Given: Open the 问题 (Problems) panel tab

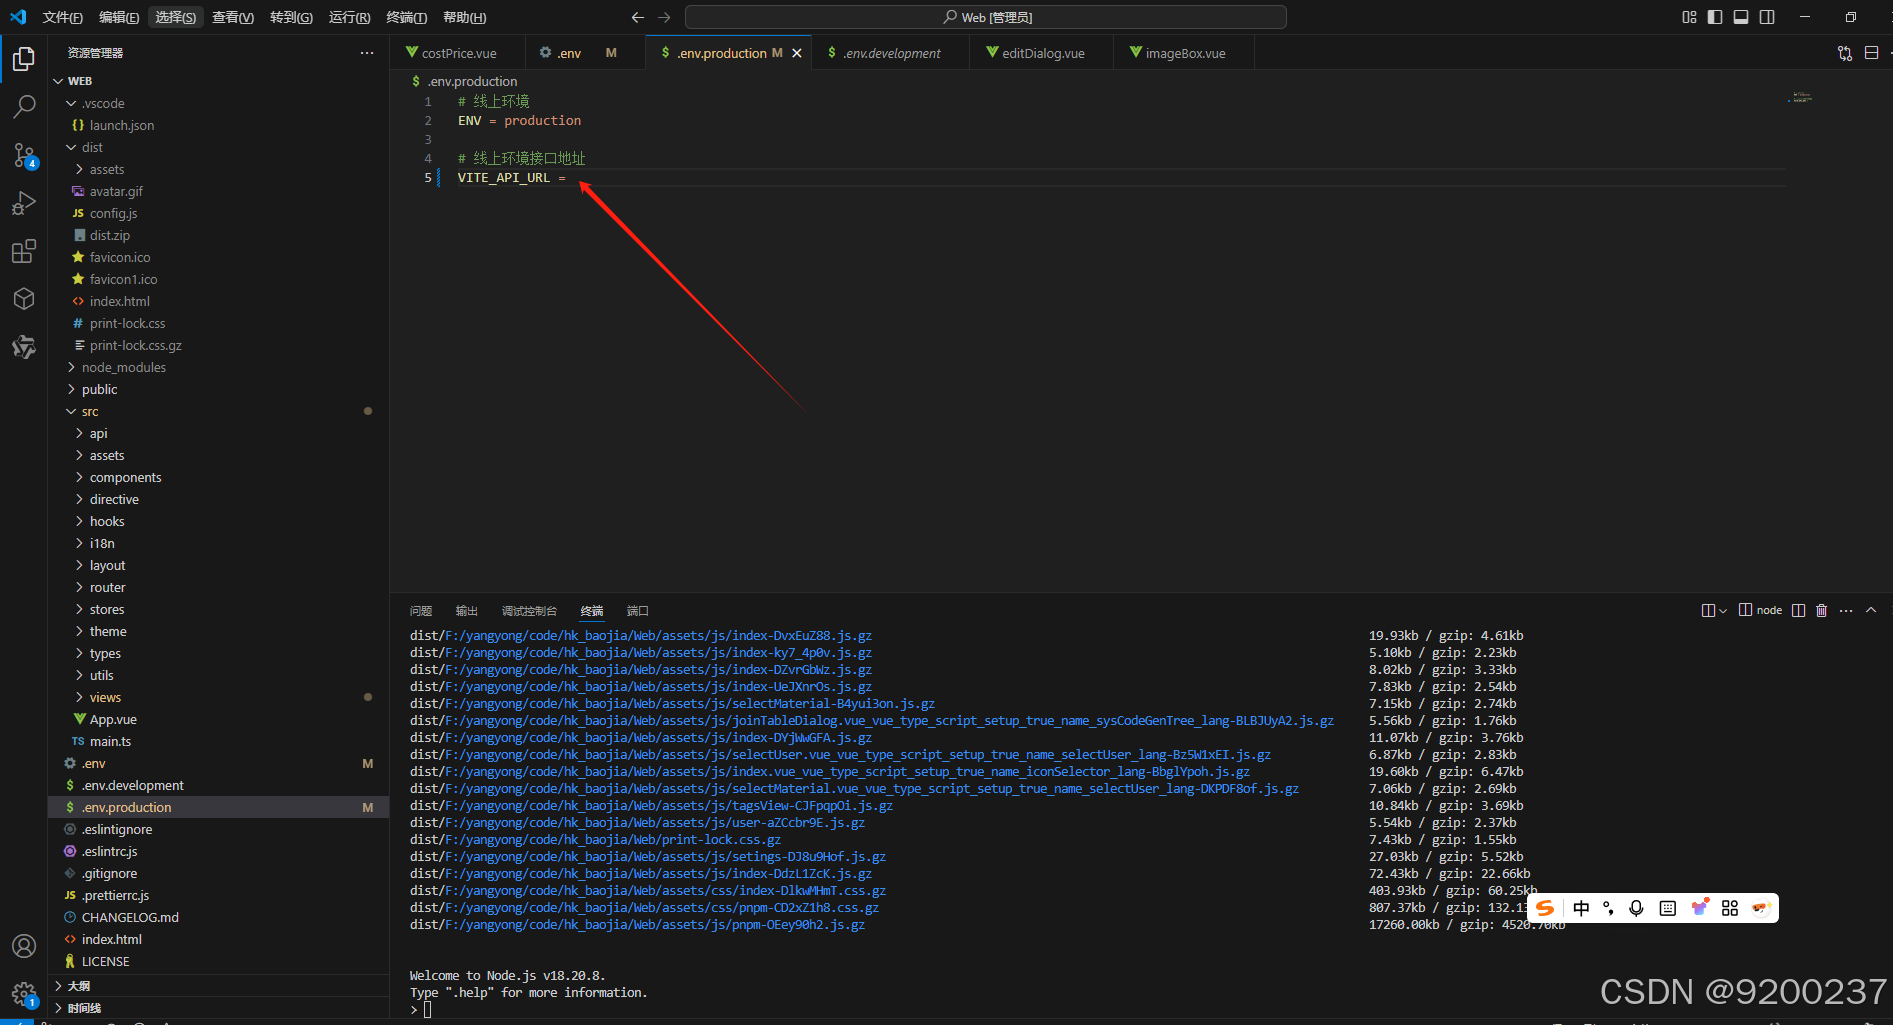Looking at the screenshot, I should pyautogui.click(x=421, y=611).
